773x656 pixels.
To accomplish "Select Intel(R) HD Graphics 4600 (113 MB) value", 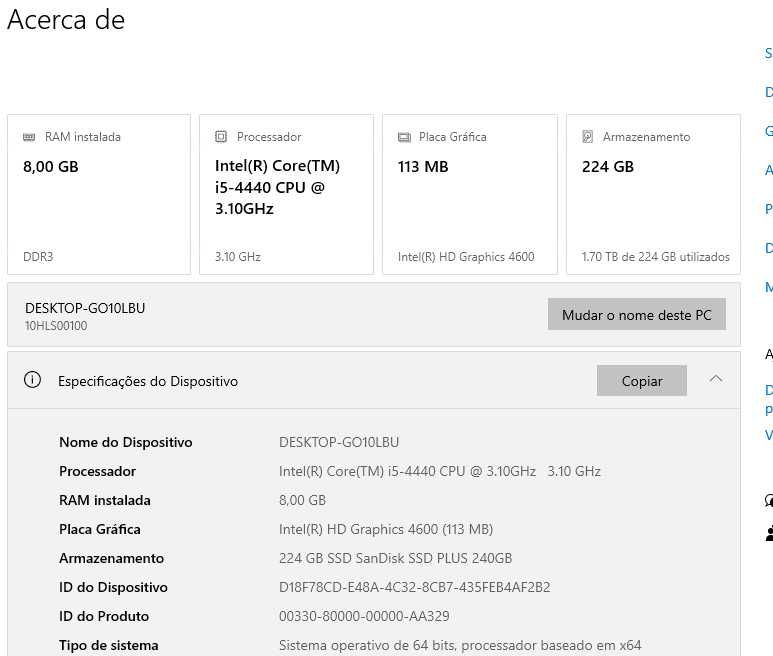I will click(x=386, y=529).
